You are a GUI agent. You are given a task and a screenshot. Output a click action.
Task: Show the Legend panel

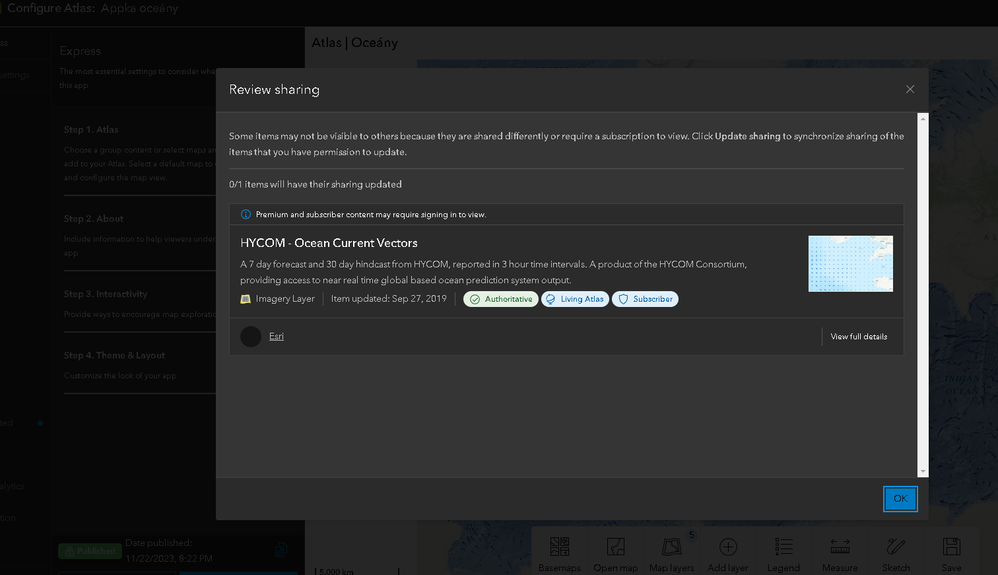click(x=784, y=554)
